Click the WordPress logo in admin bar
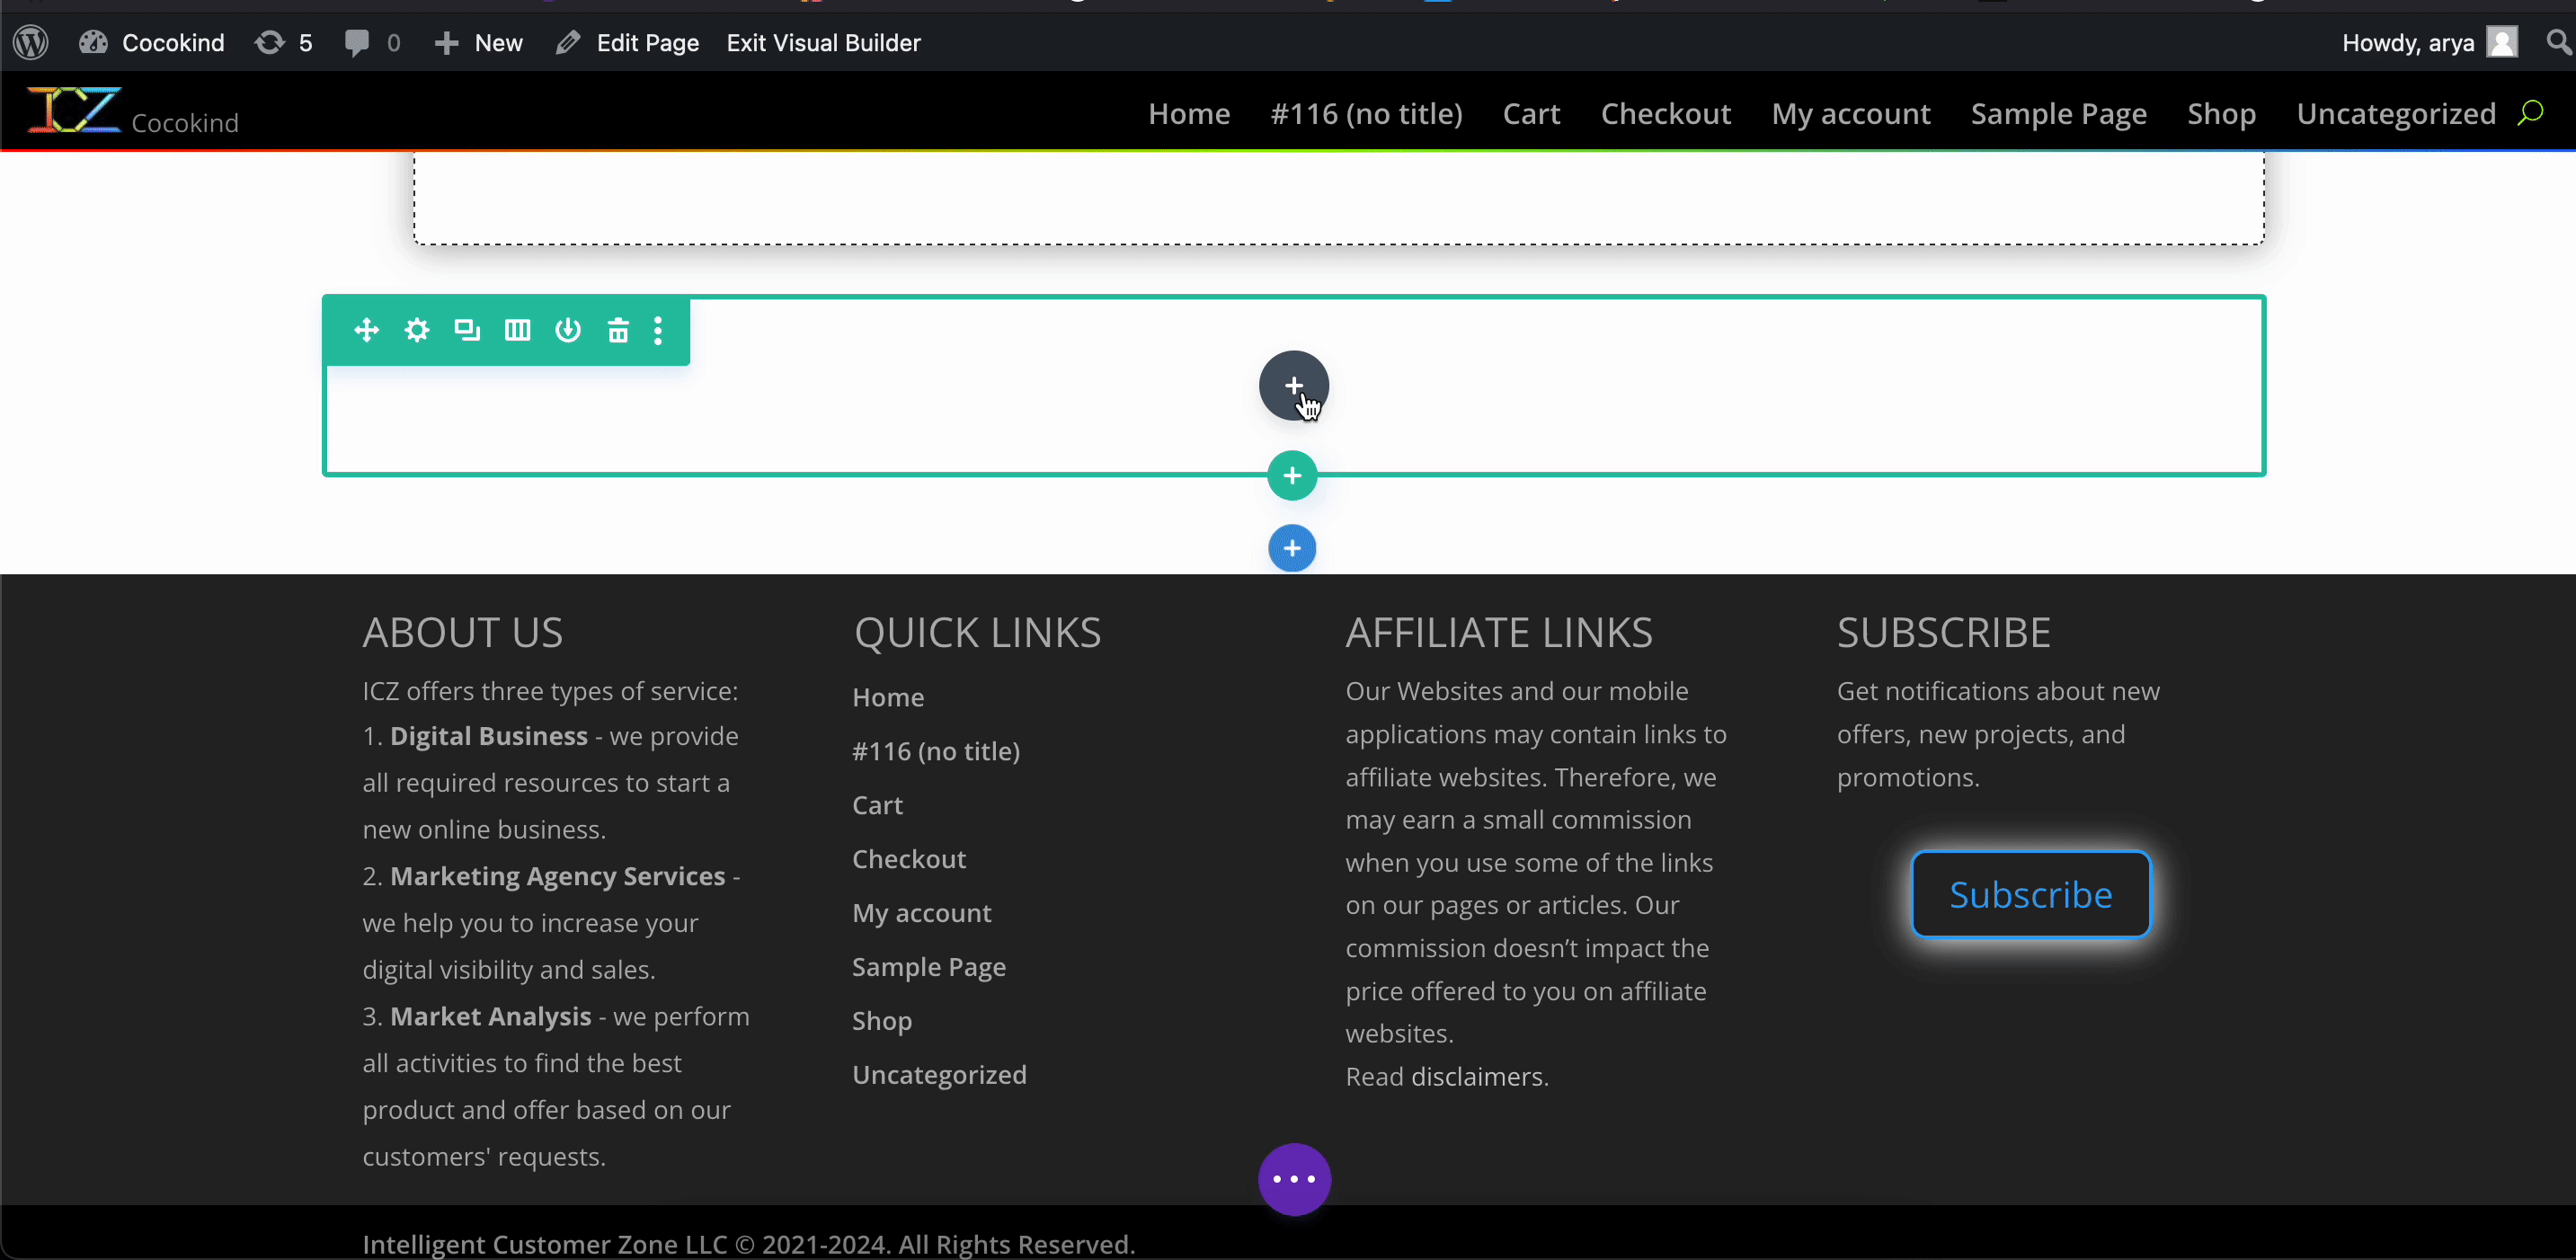This screenshot has height=1260, width=2576. click(31, 43)
